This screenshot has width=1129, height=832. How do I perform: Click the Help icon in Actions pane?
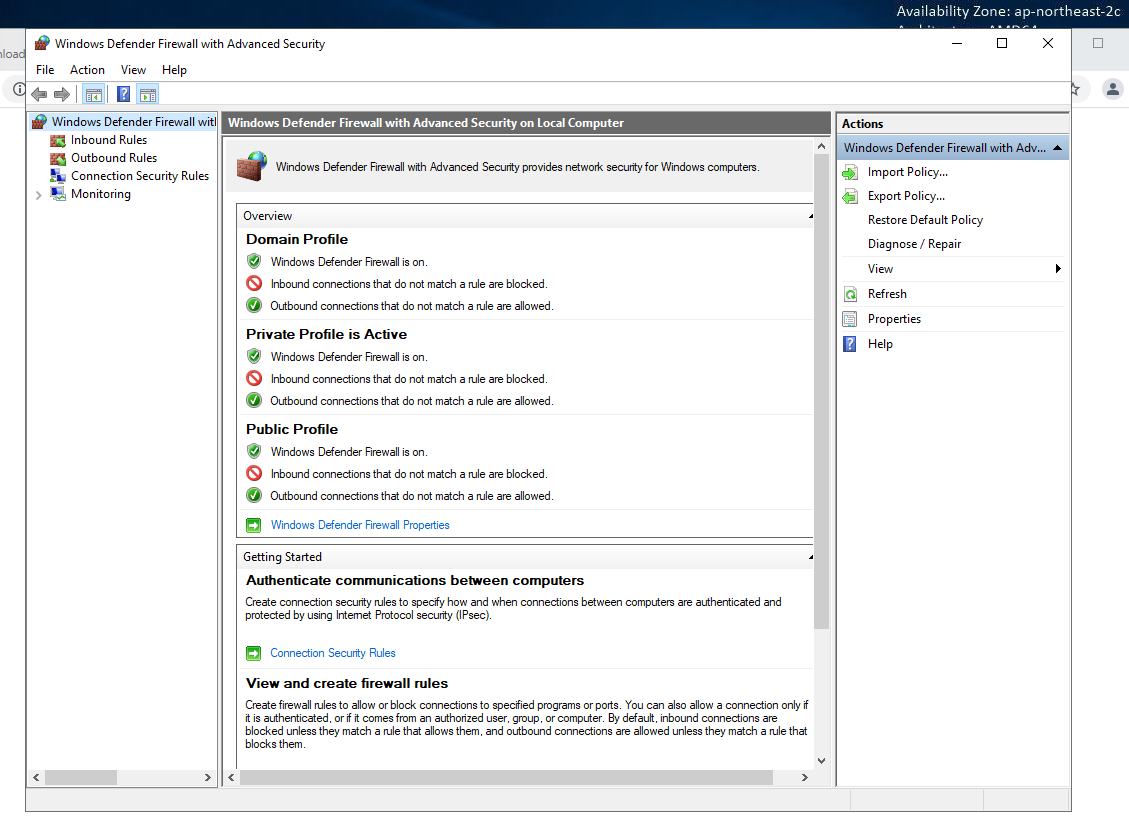pyautogui.click(x=850, y=344)
